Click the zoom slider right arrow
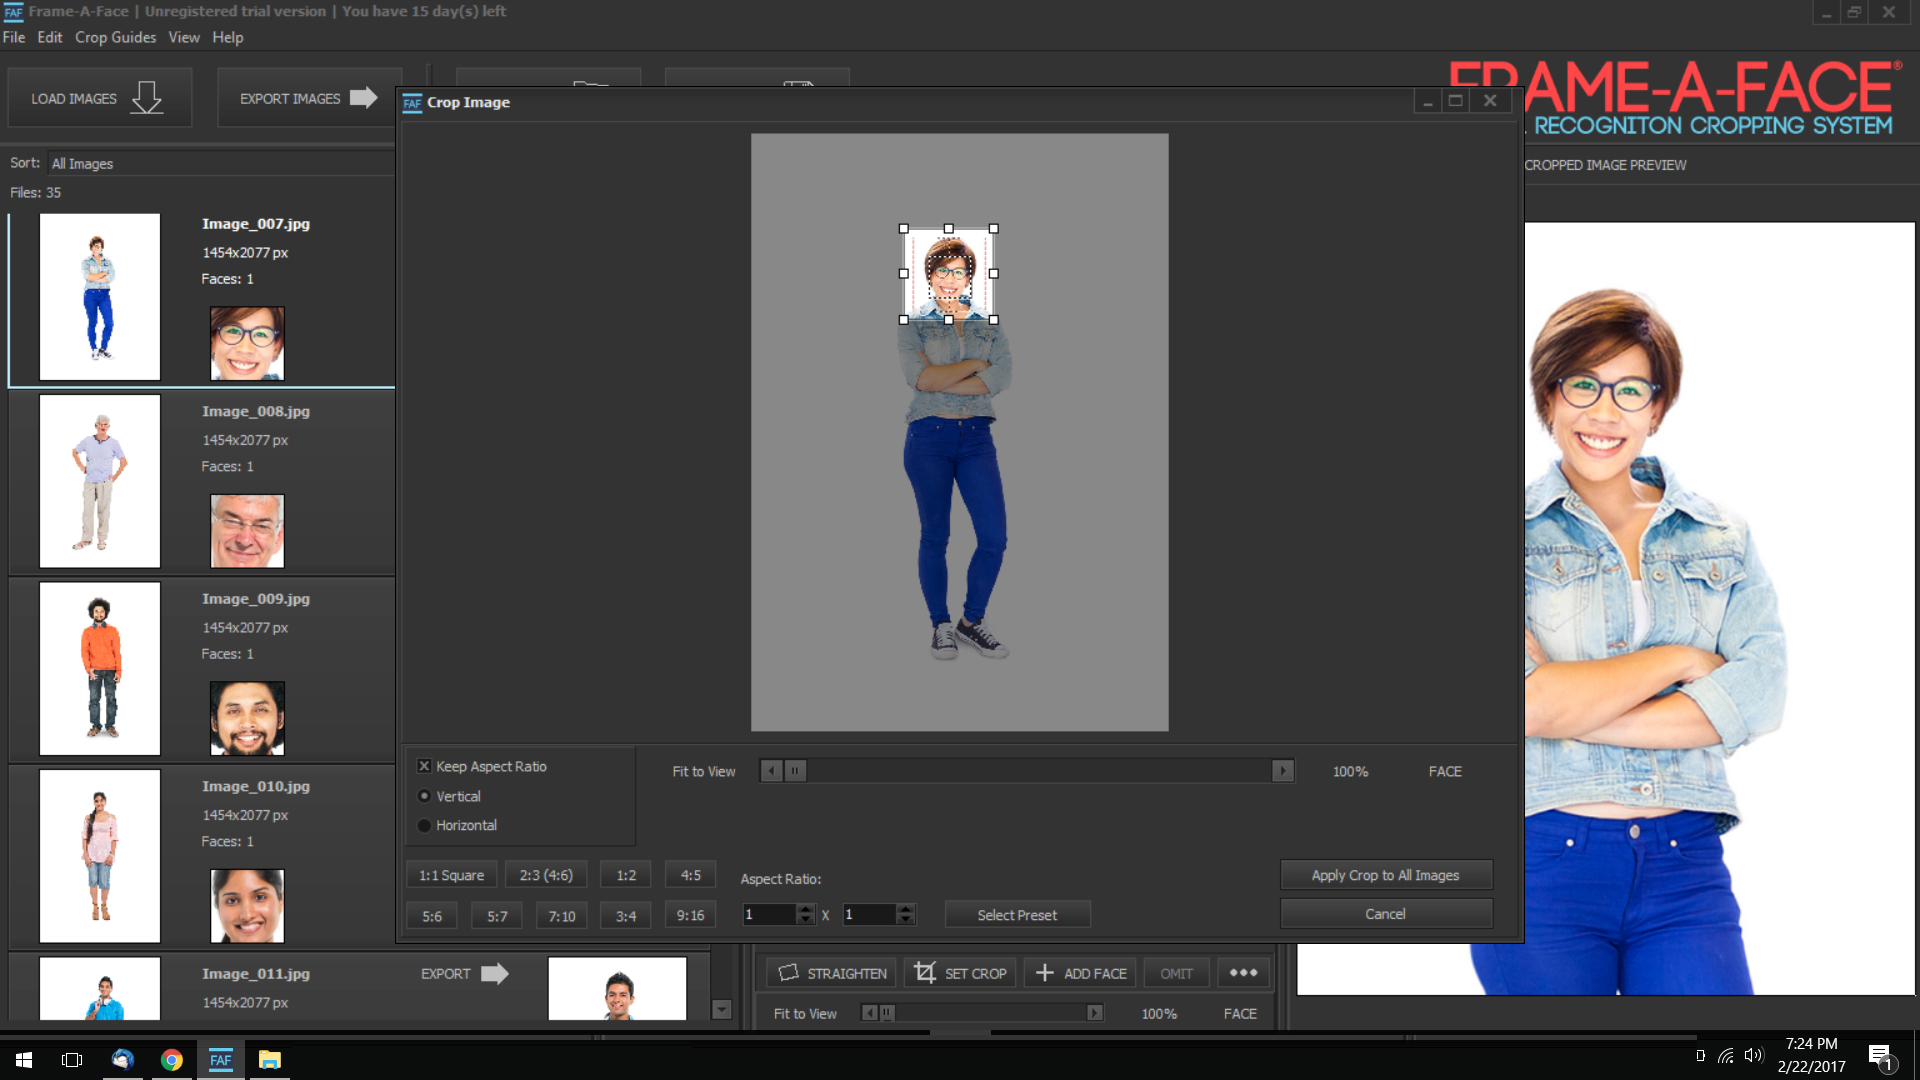Screen dimensions: 1920x1080 tap(1284, 771)
